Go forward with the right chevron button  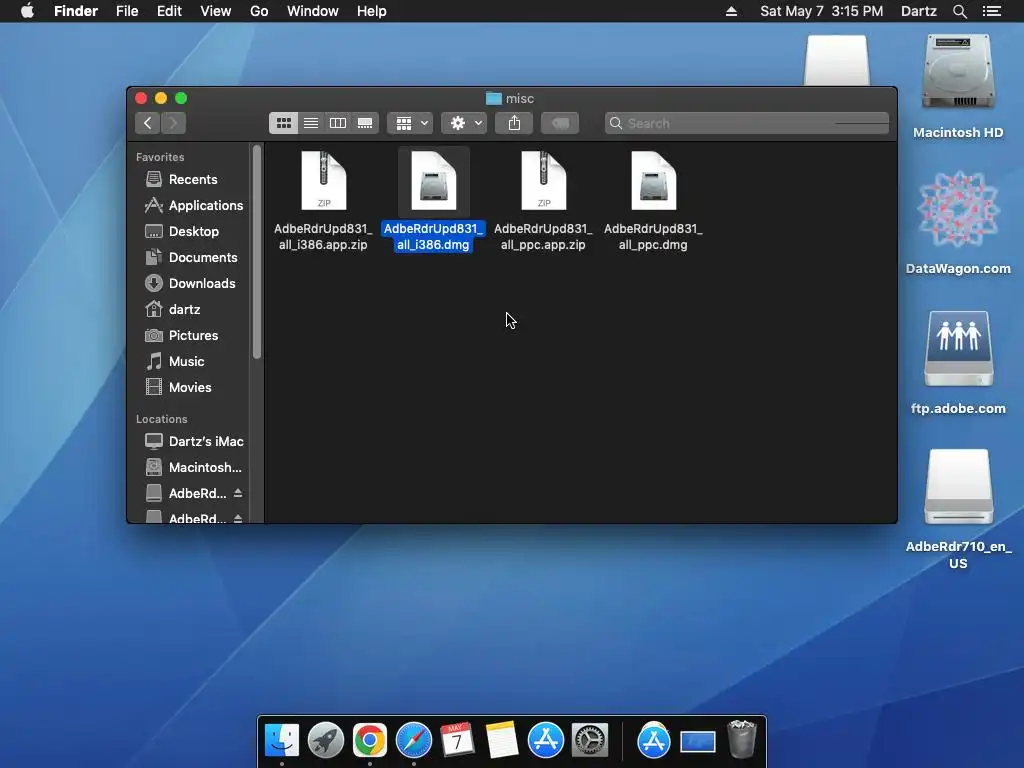[173, 123]
